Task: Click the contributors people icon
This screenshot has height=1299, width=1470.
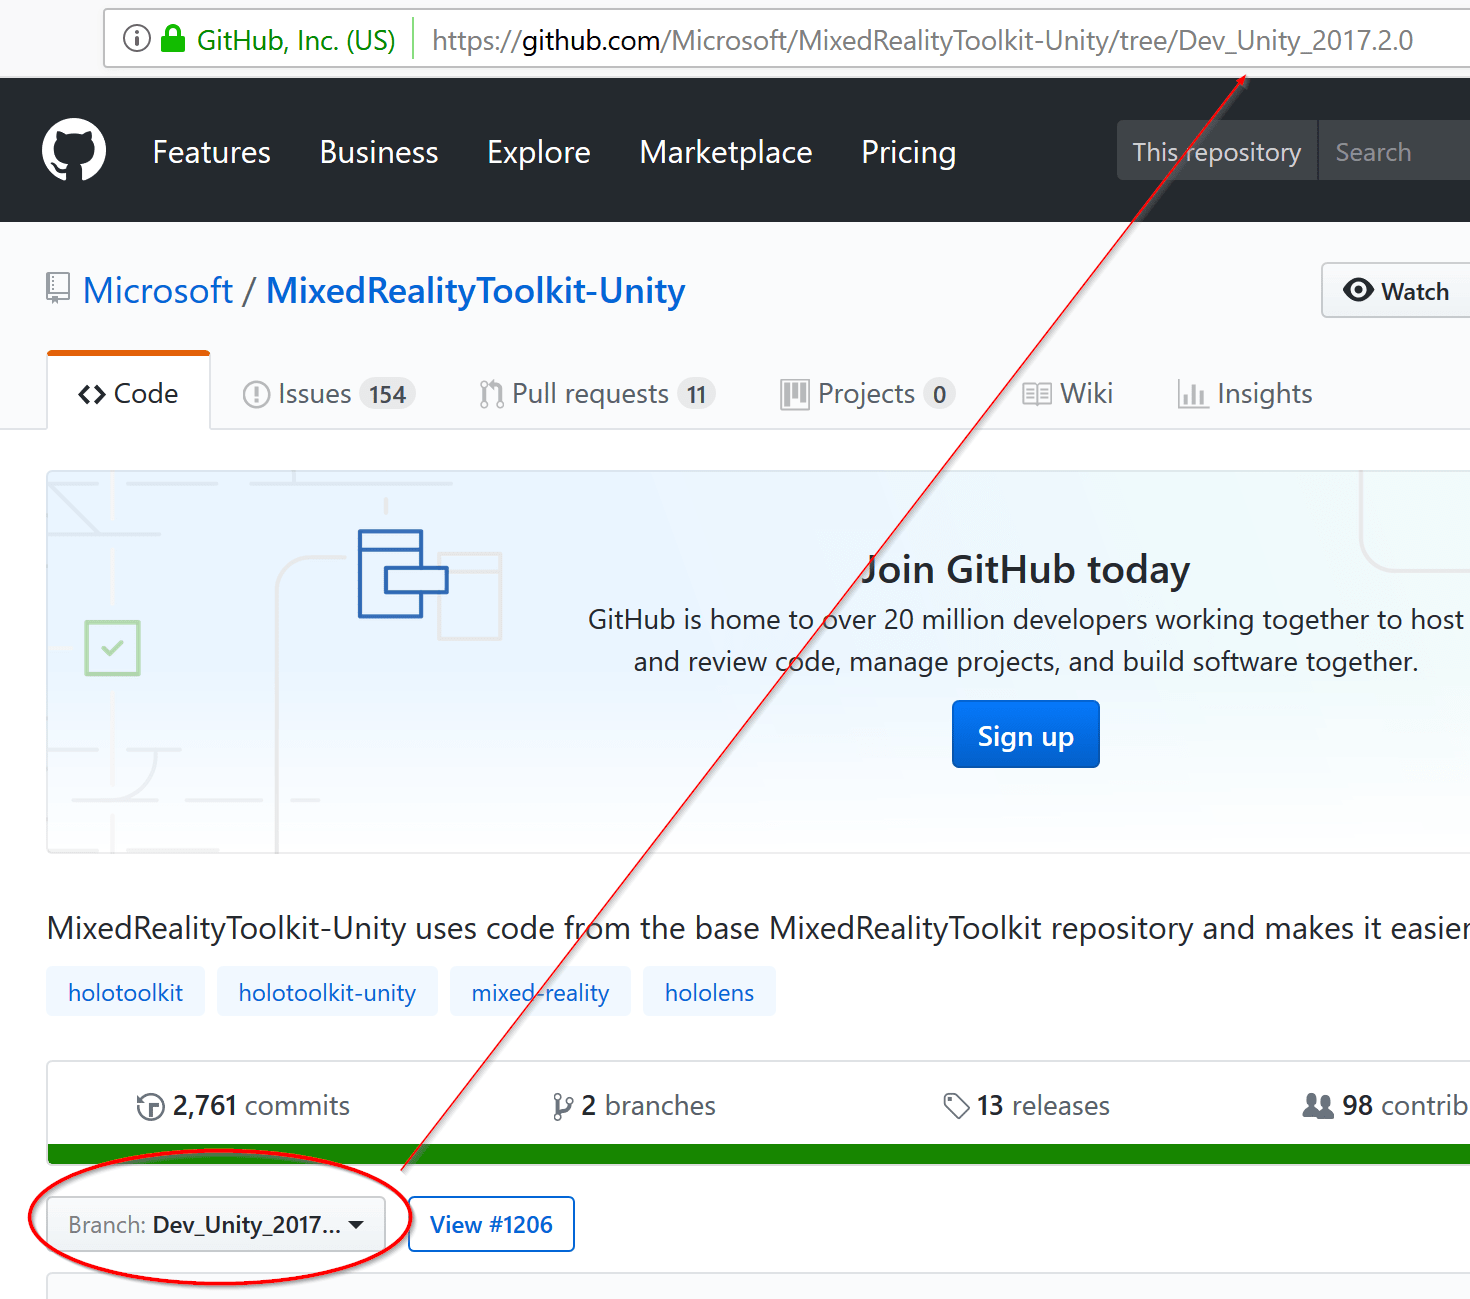Action: coord(1318,1106)
